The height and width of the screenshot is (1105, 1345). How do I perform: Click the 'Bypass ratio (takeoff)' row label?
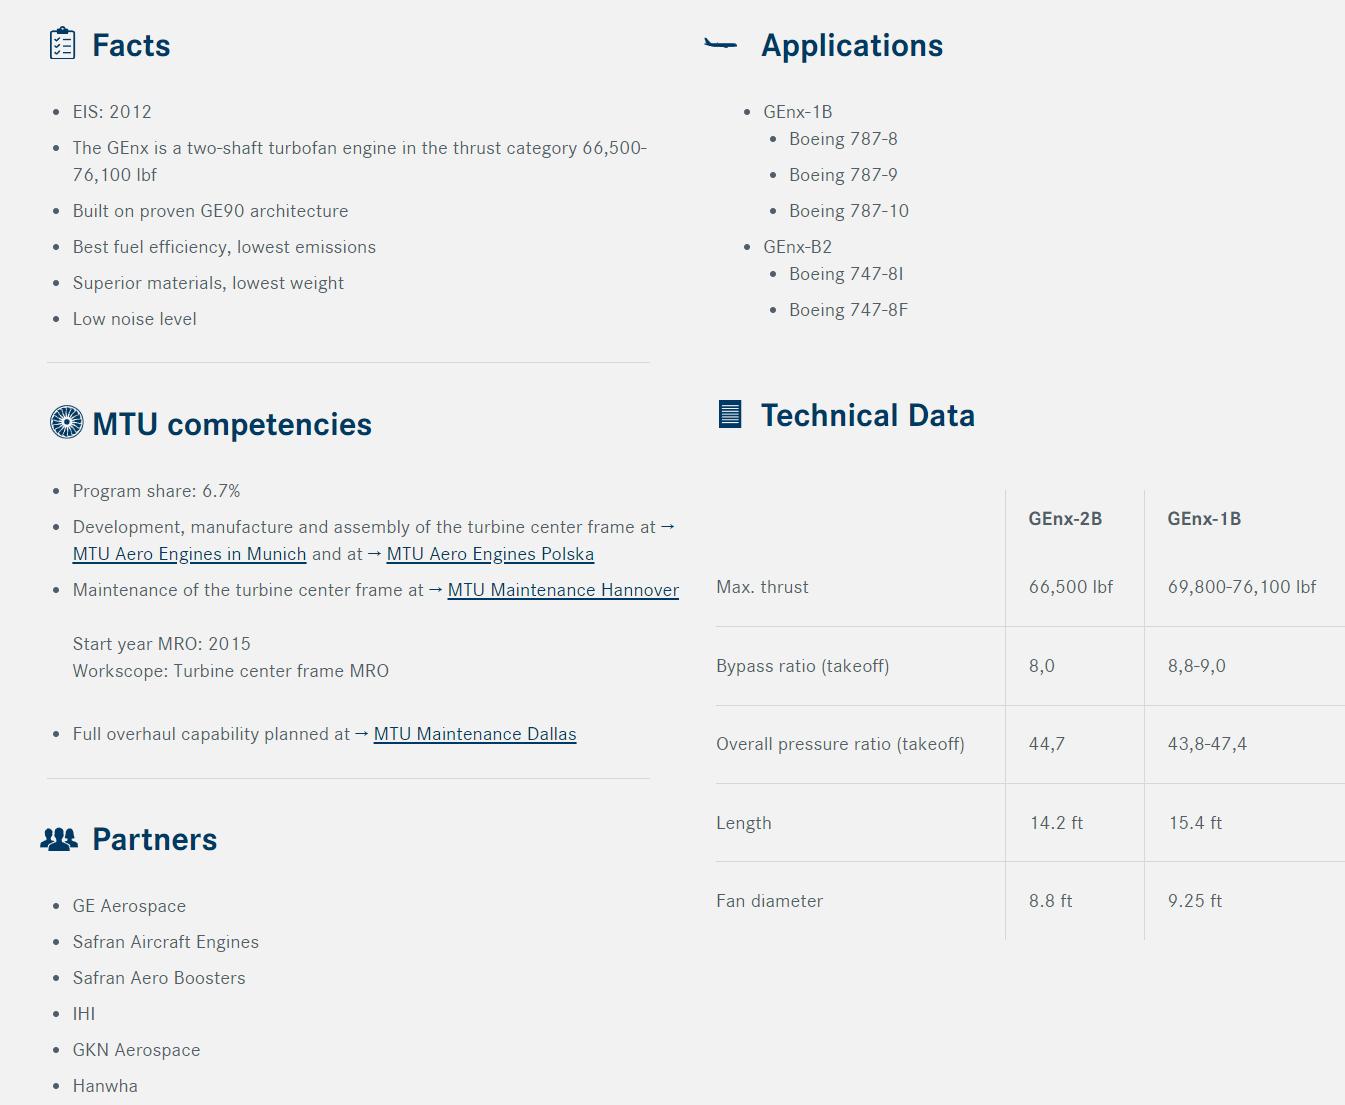coord(802,666)
